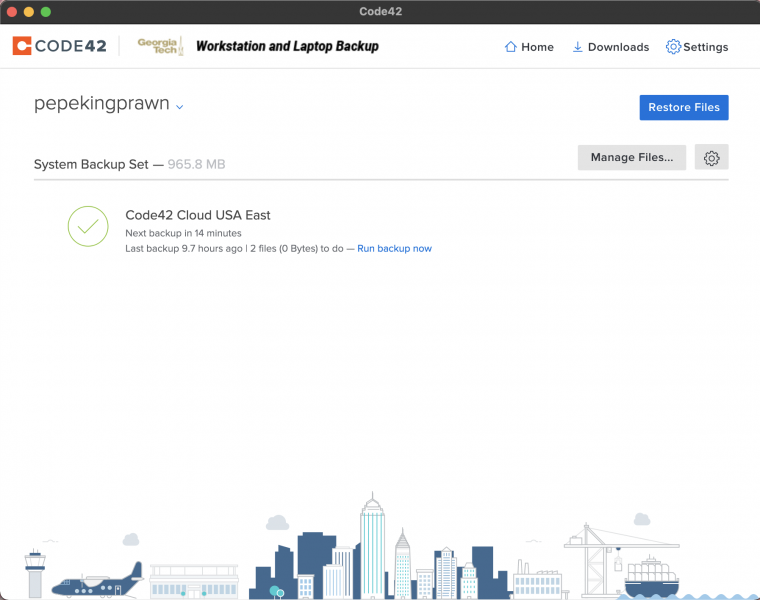Click the Next backup in 14 minutes text
Viewport: 760px width, 600px height.
click(183, 233)
